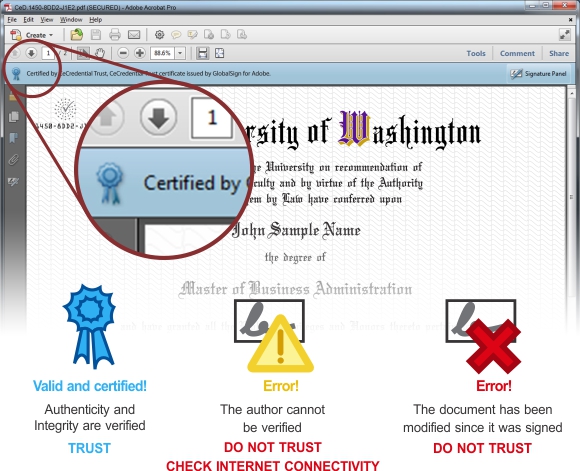580x471 pixels.
Task: Click the Print icon in toolbar
Action: [115, 35]
